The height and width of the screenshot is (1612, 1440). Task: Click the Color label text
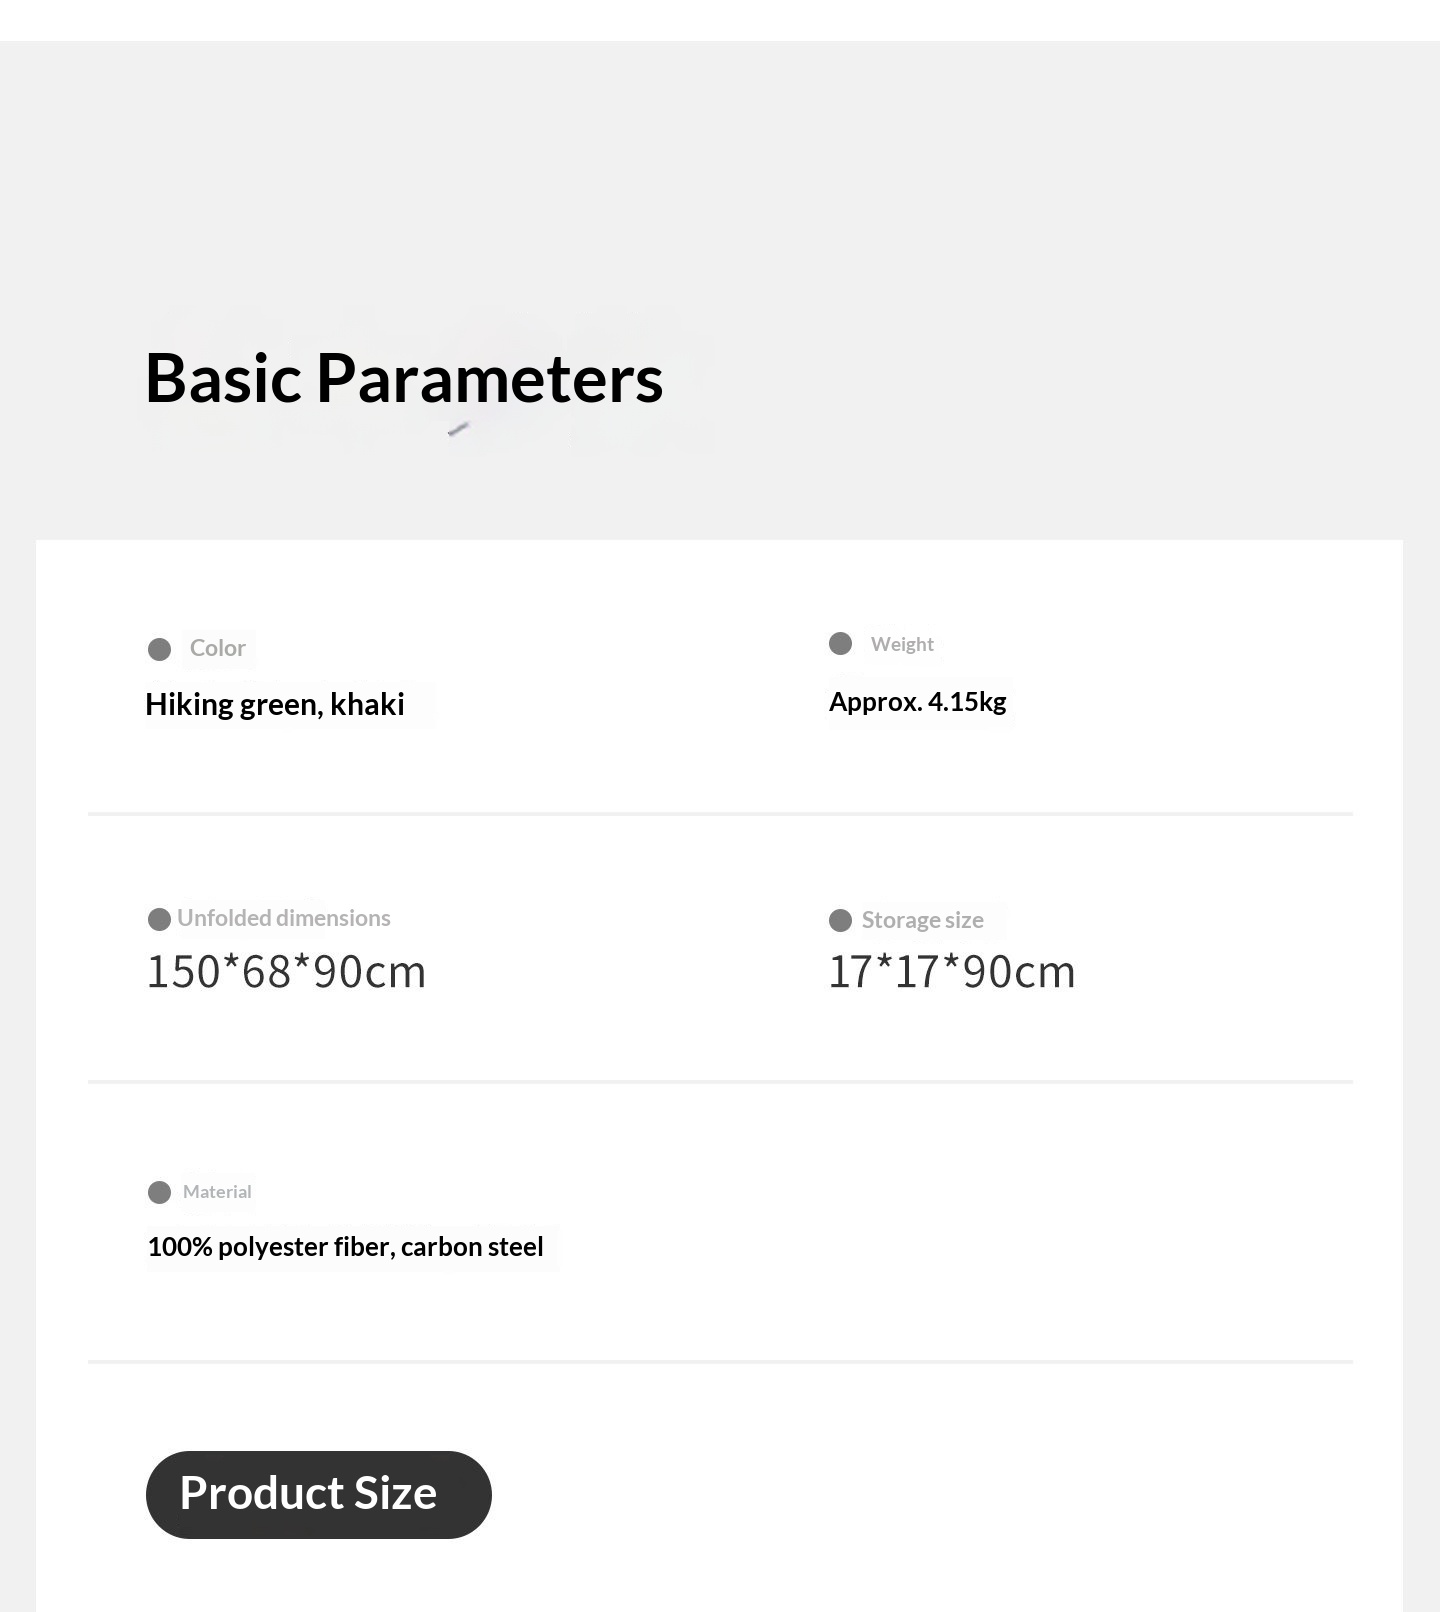[x=217, y=649]
